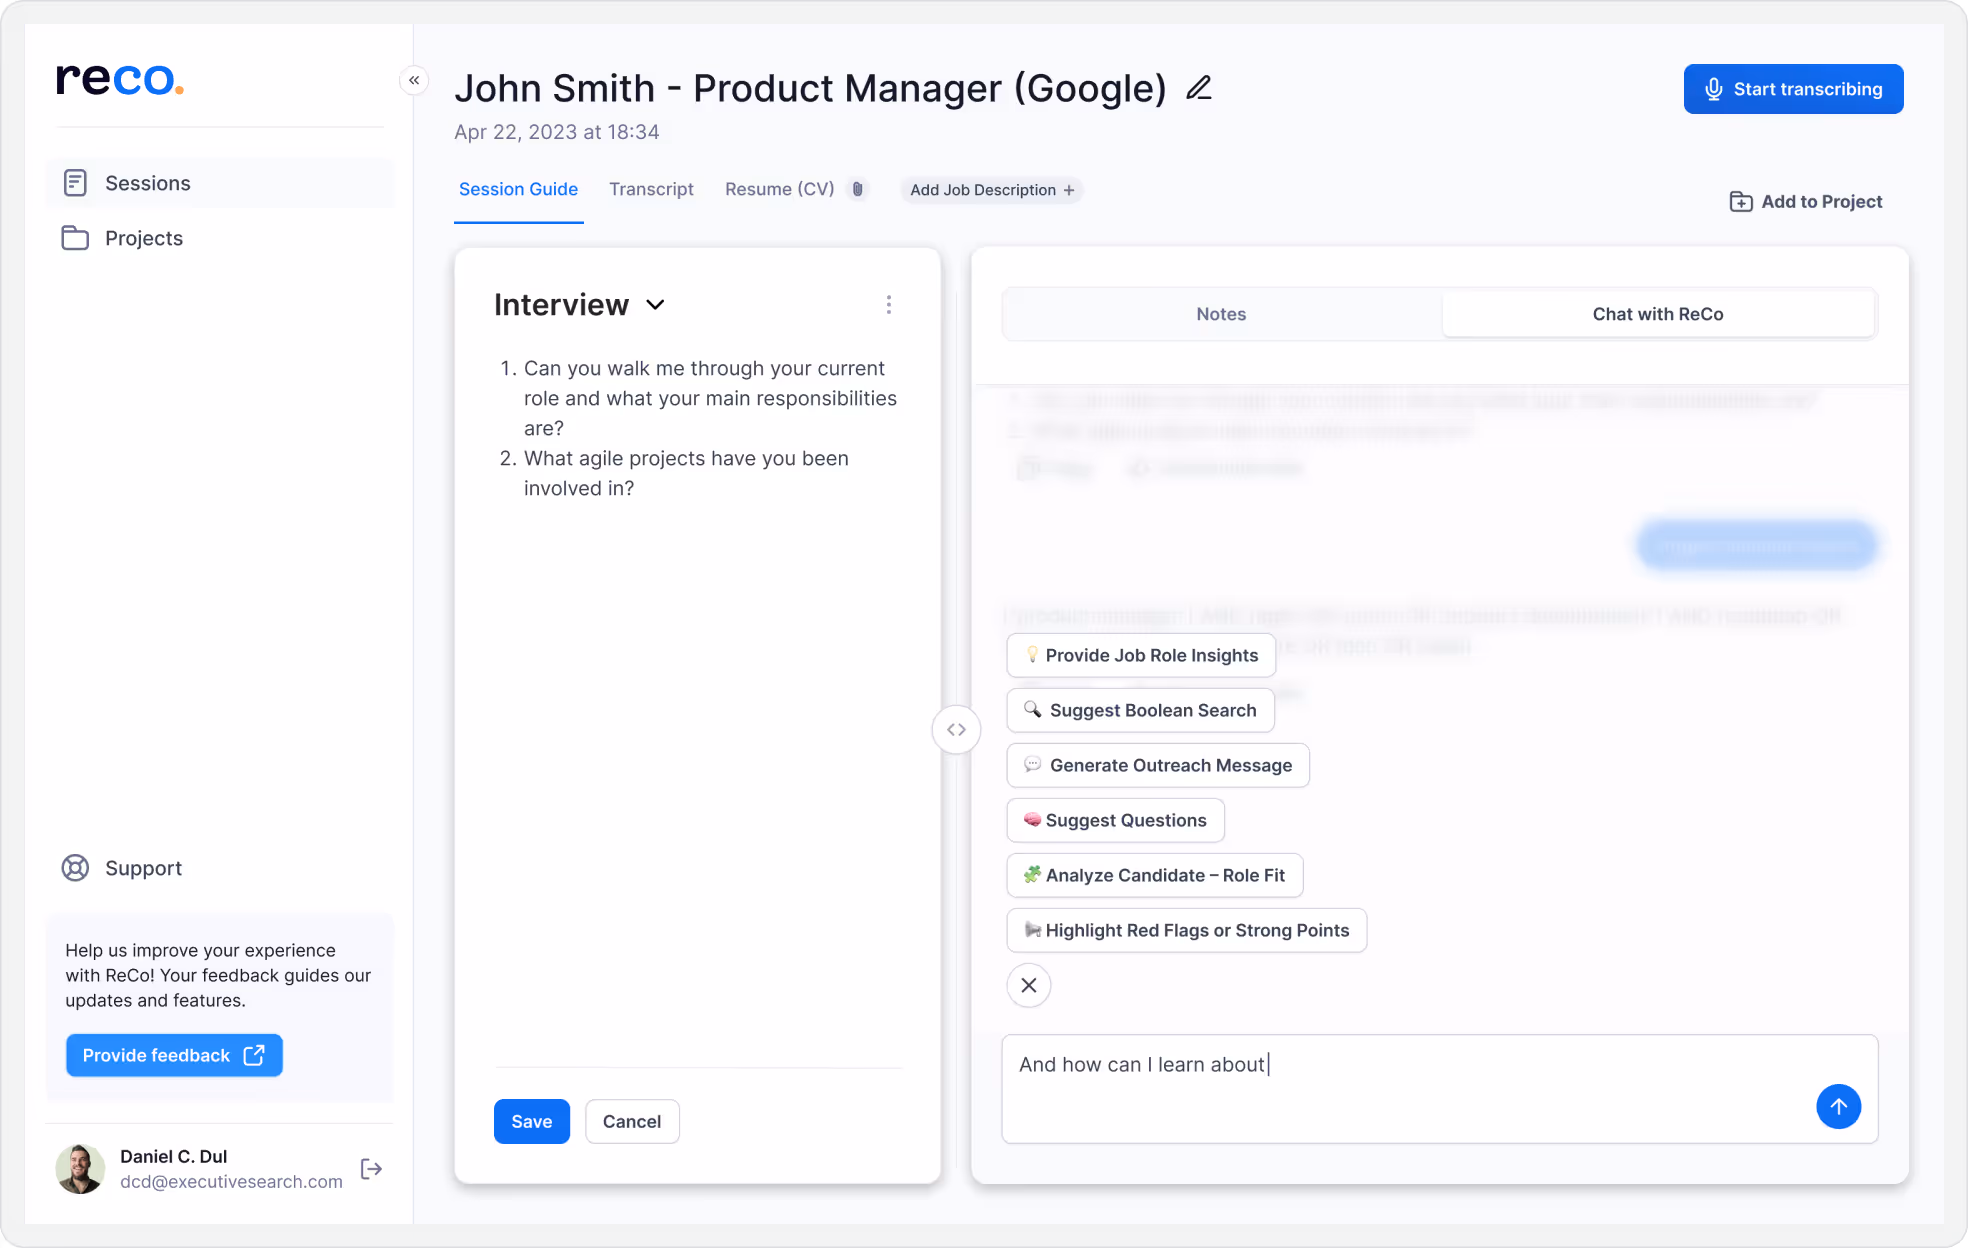Click the logout icon next to Daniel C. Dul
Viewport: 1968px width, 1248px height.
pyautogui.click(x=371, y=1168)
